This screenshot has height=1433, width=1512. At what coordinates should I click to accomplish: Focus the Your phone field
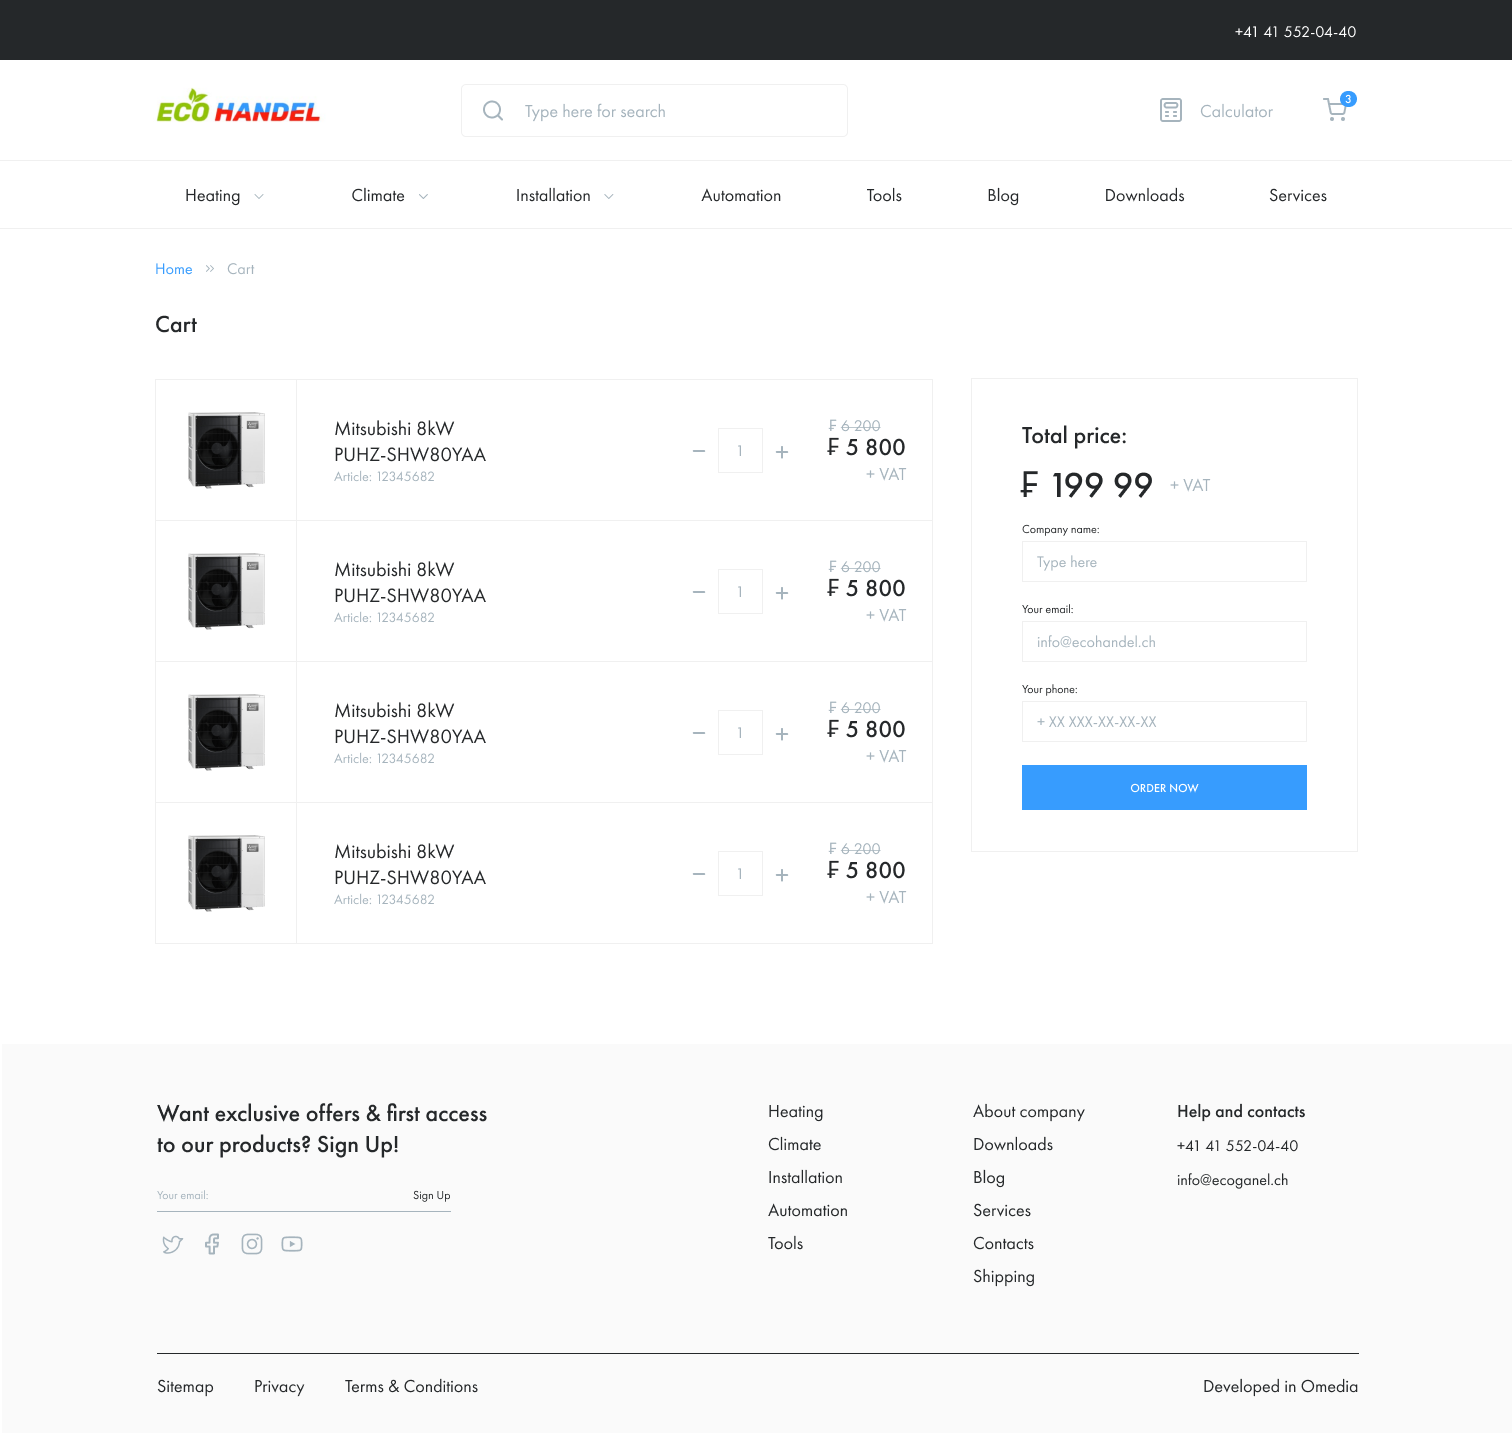[1164, 722]
